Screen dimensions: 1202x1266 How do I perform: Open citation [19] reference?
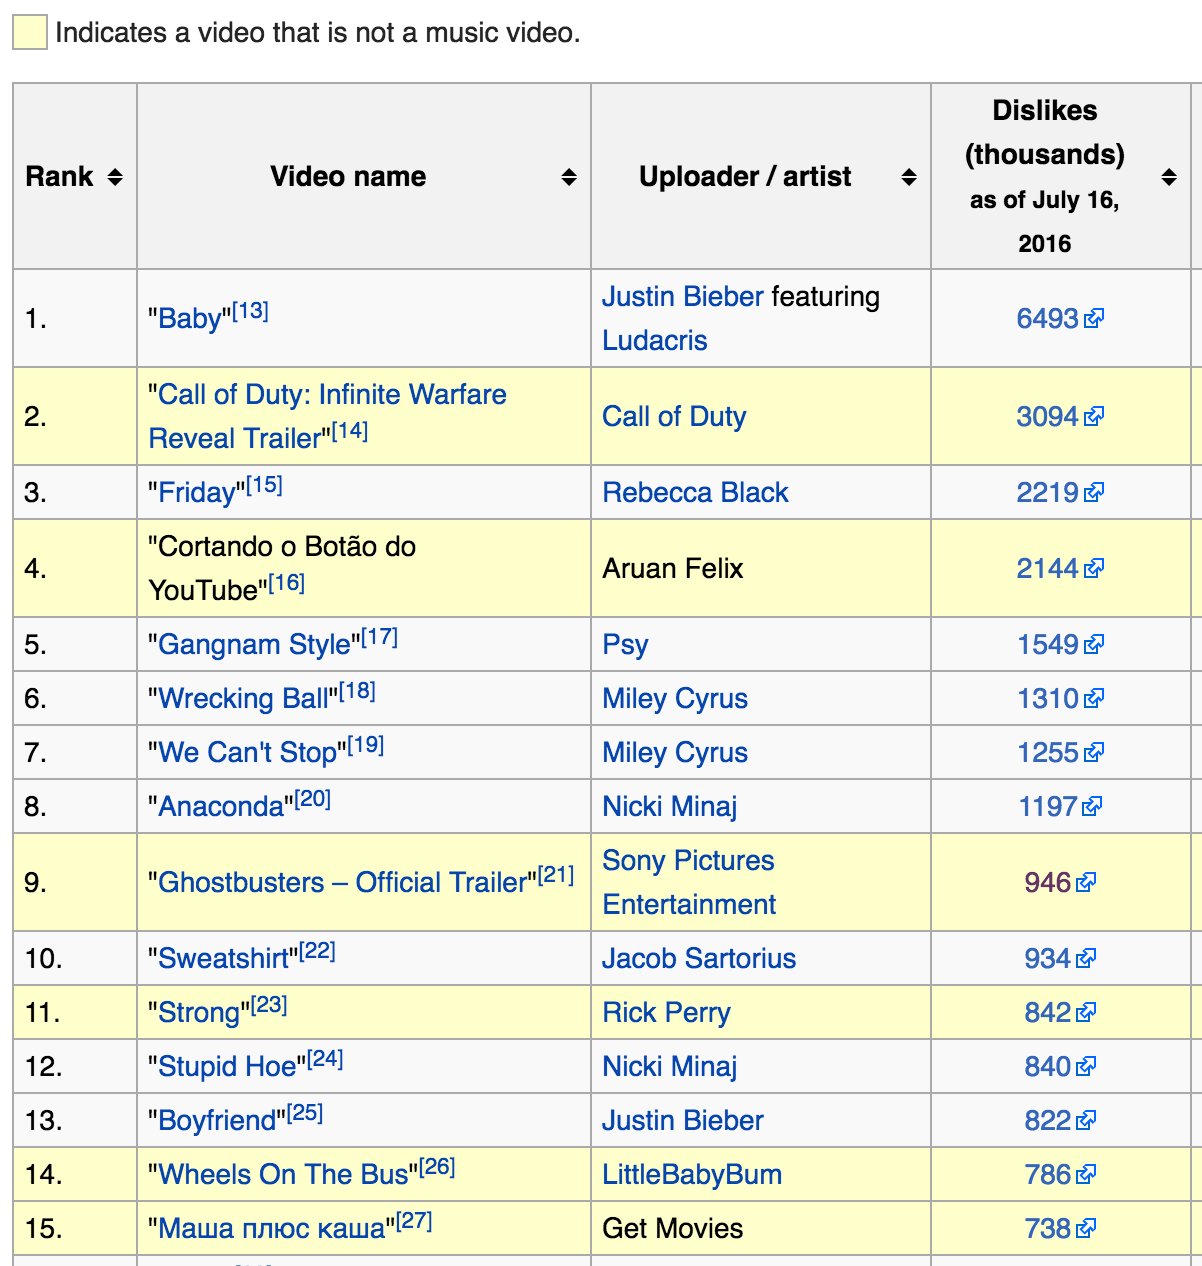click(x=366, y=745)
